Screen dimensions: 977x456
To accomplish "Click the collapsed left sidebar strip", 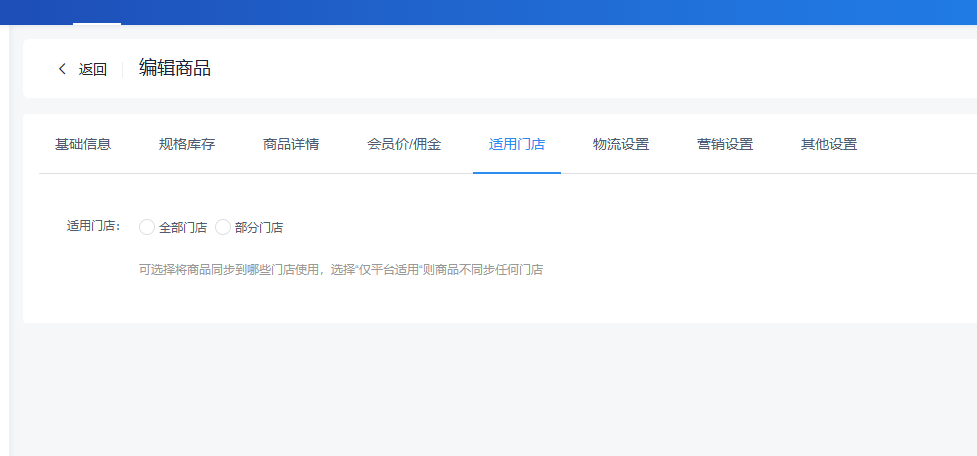I will tap(4, 240).
